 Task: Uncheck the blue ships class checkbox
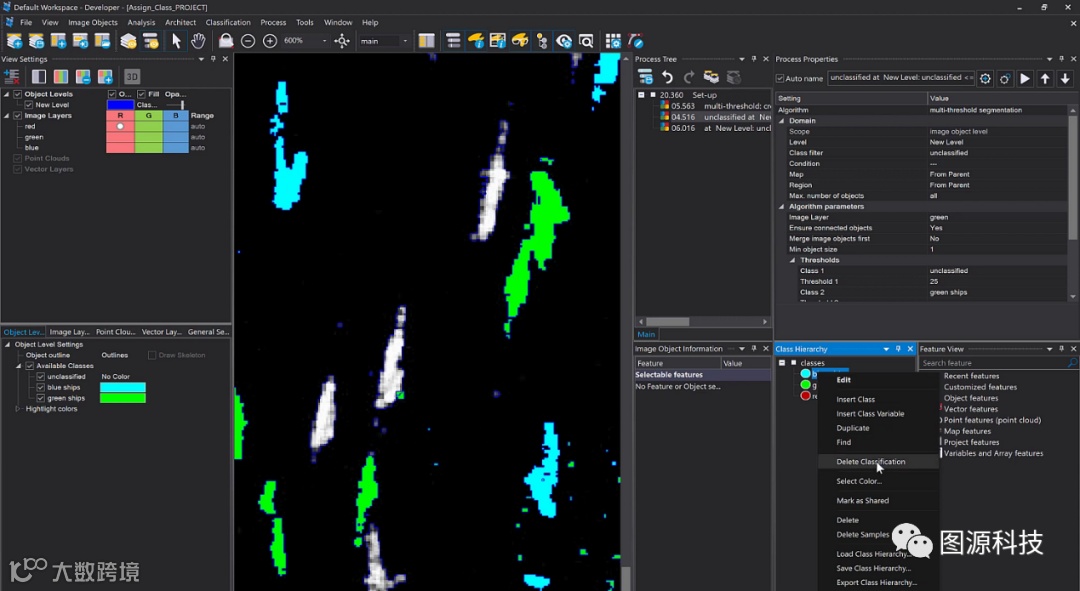41,387
